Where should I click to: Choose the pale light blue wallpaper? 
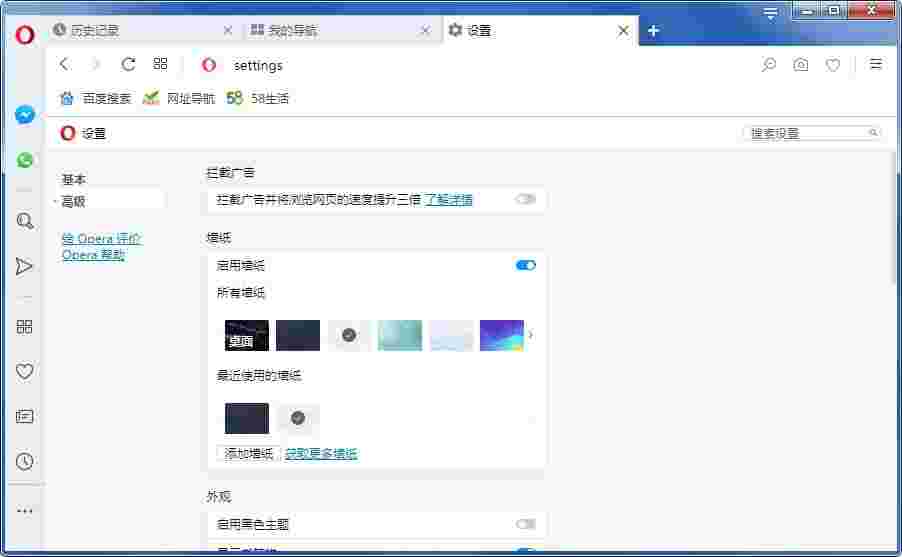point(451,335)
